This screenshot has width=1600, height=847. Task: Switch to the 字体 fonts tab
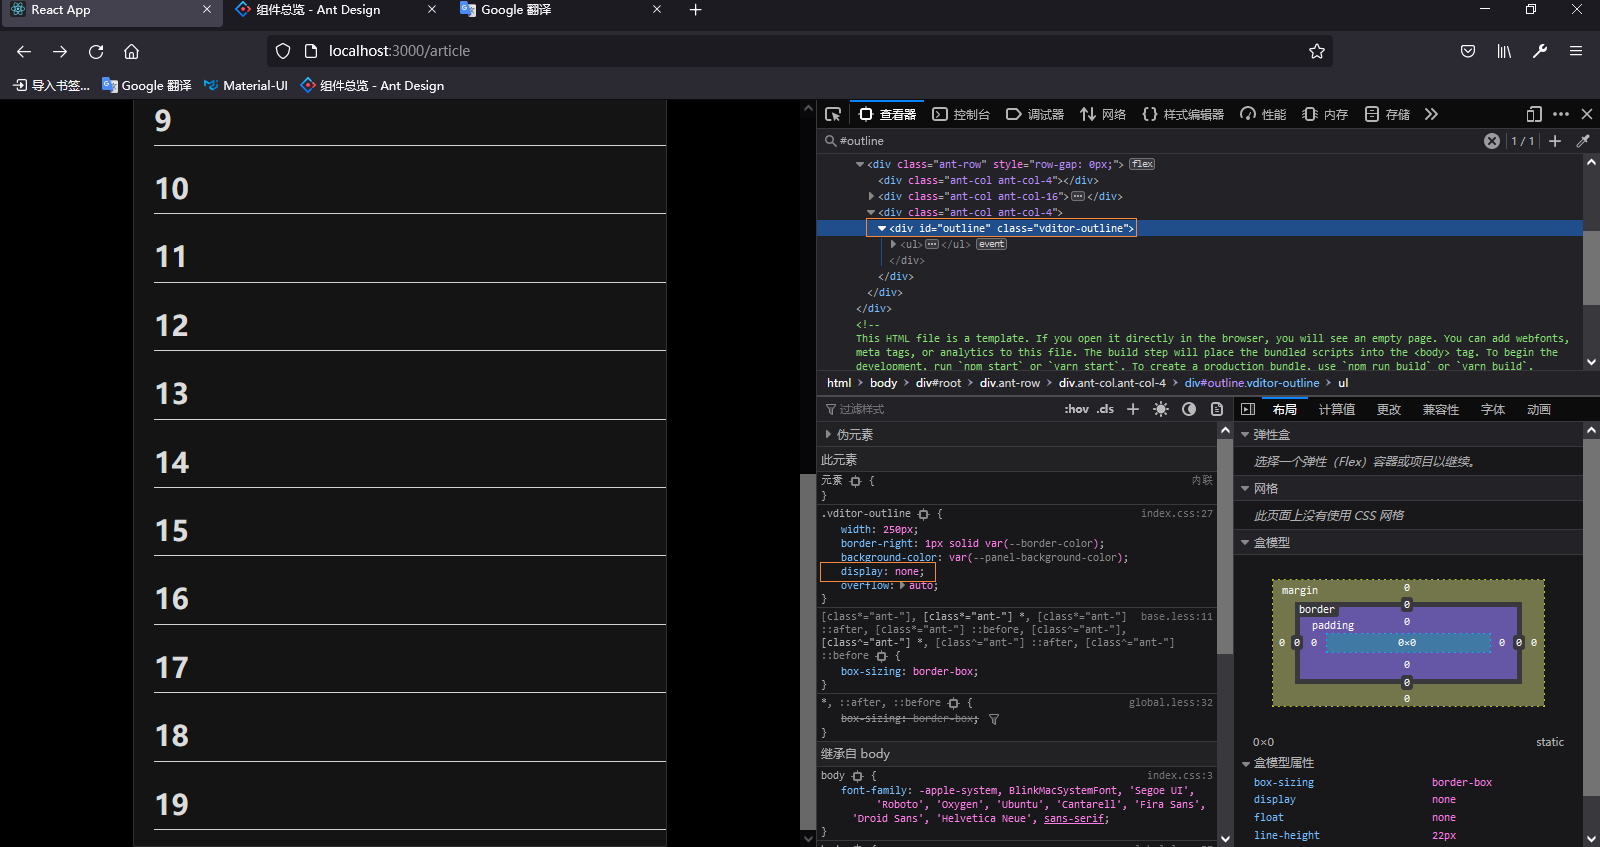pyautogui.click(x=1493, y=409)
